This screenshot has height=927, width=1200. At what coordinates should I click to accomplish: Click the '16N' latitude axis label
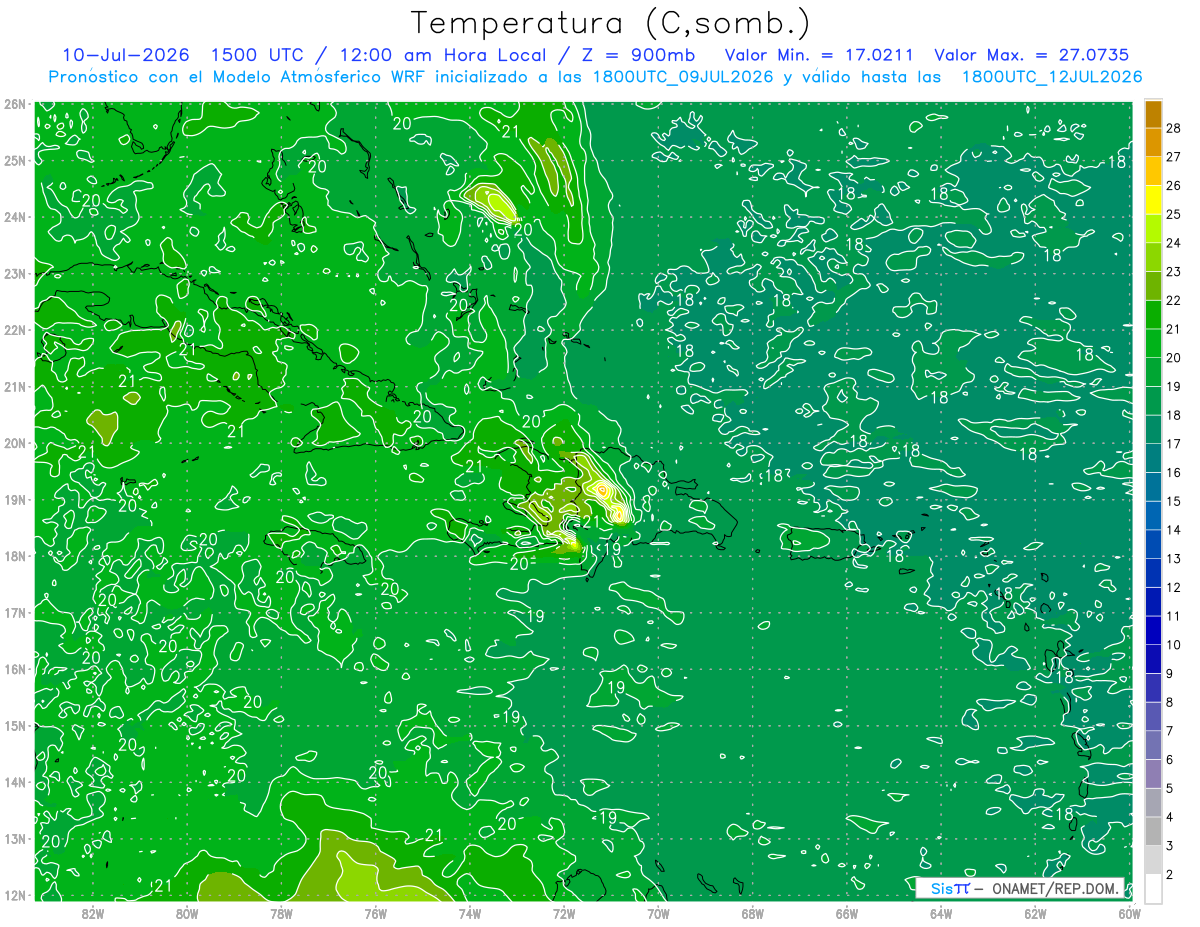coord(14,669)
